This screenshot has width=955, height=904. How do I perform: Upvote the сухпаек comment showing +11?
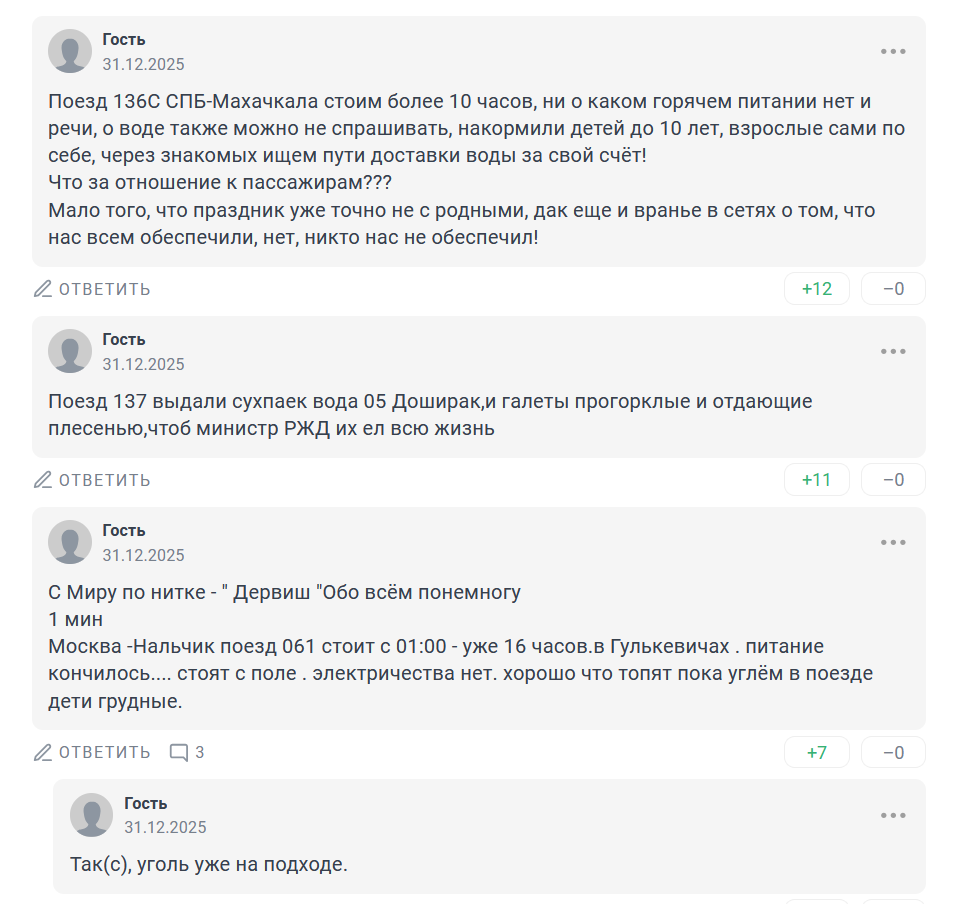tap(817, 480)
